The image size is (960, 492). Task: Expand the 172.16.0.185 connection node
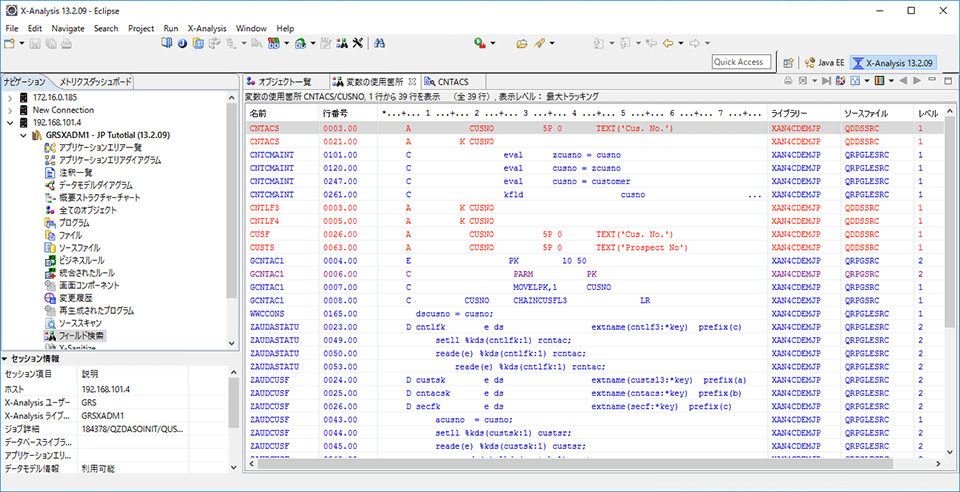[10, 97]
